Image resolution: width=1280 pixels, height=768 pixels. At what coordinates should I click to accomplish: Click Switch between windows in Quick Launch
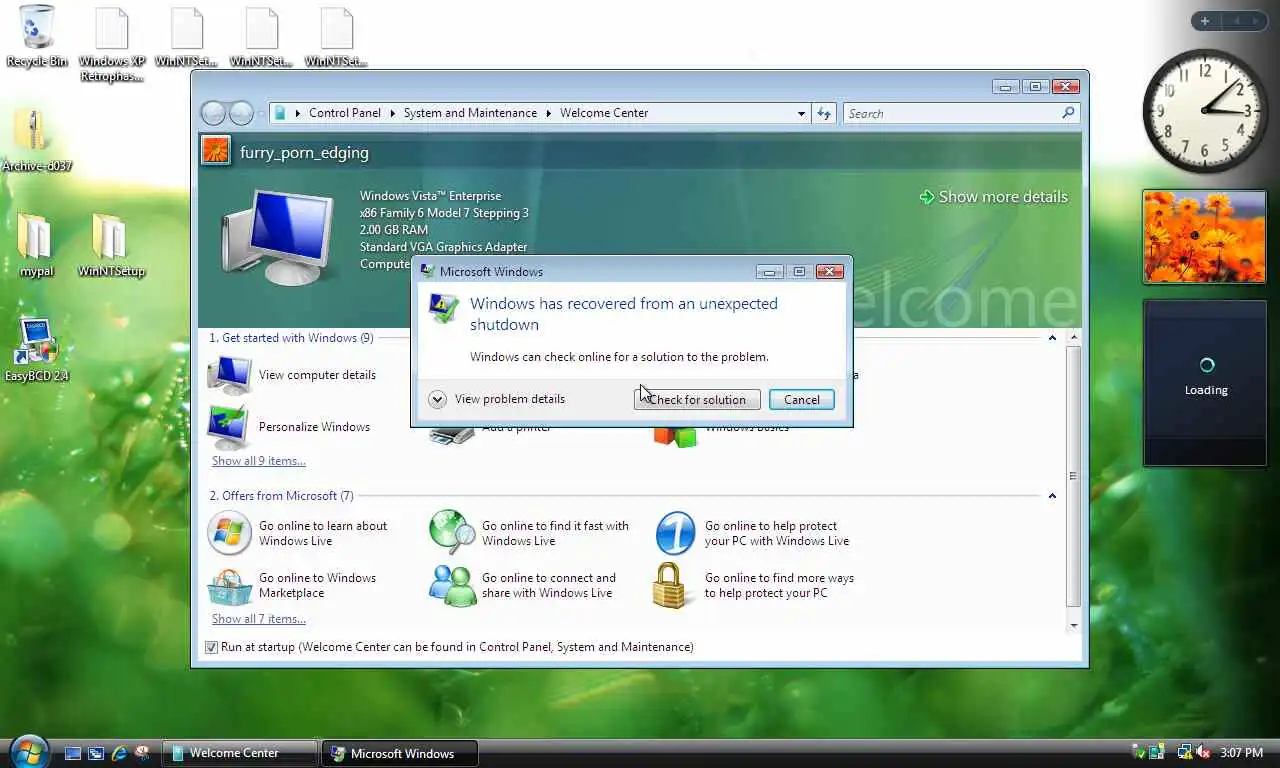pyautogui.click(x=96, y=753)
